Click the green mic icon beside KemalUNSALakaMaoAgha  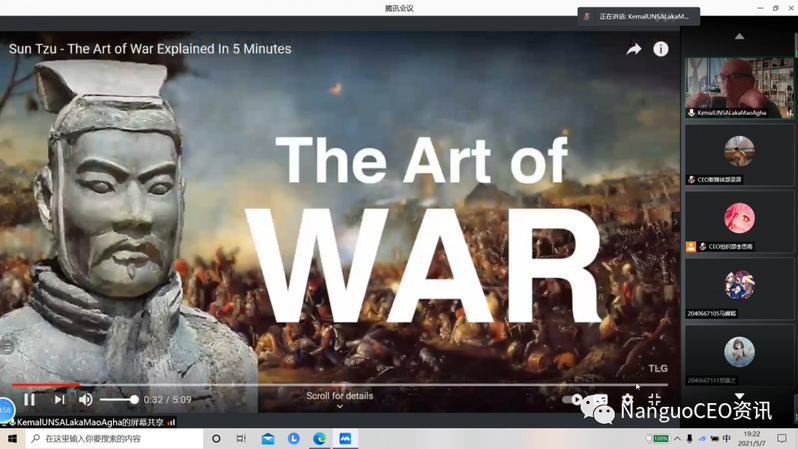[691, 113]
